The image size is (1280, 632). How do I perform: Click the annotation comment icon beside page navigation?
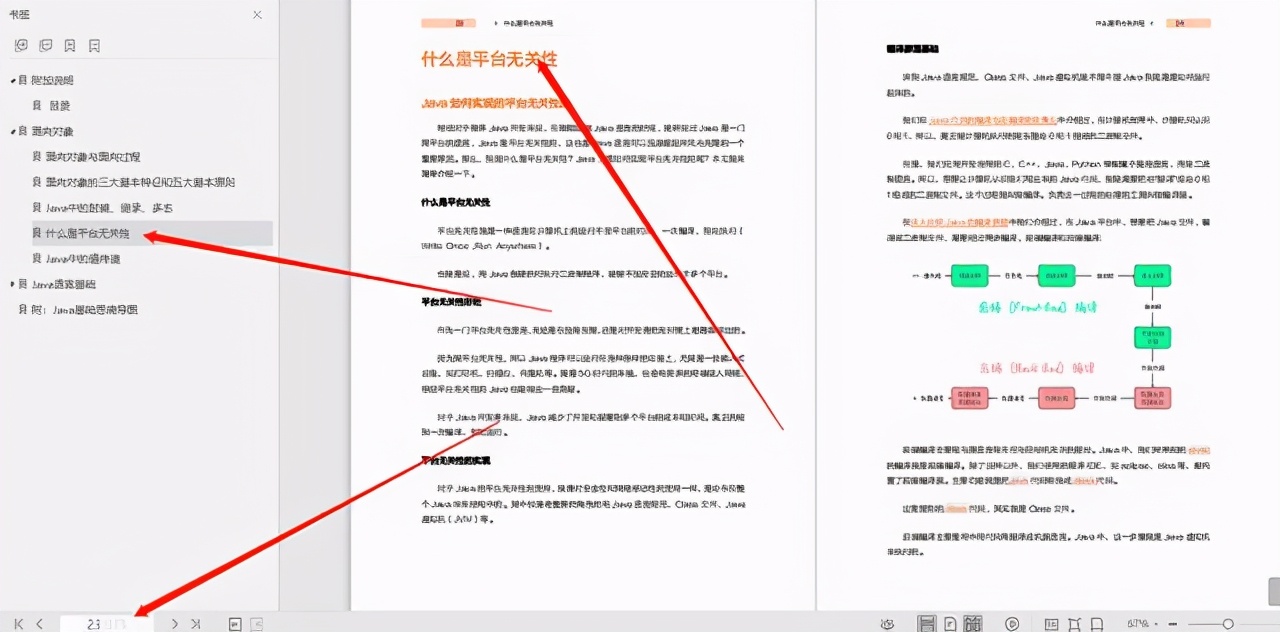pyautogui.click(x=235, y=623)
